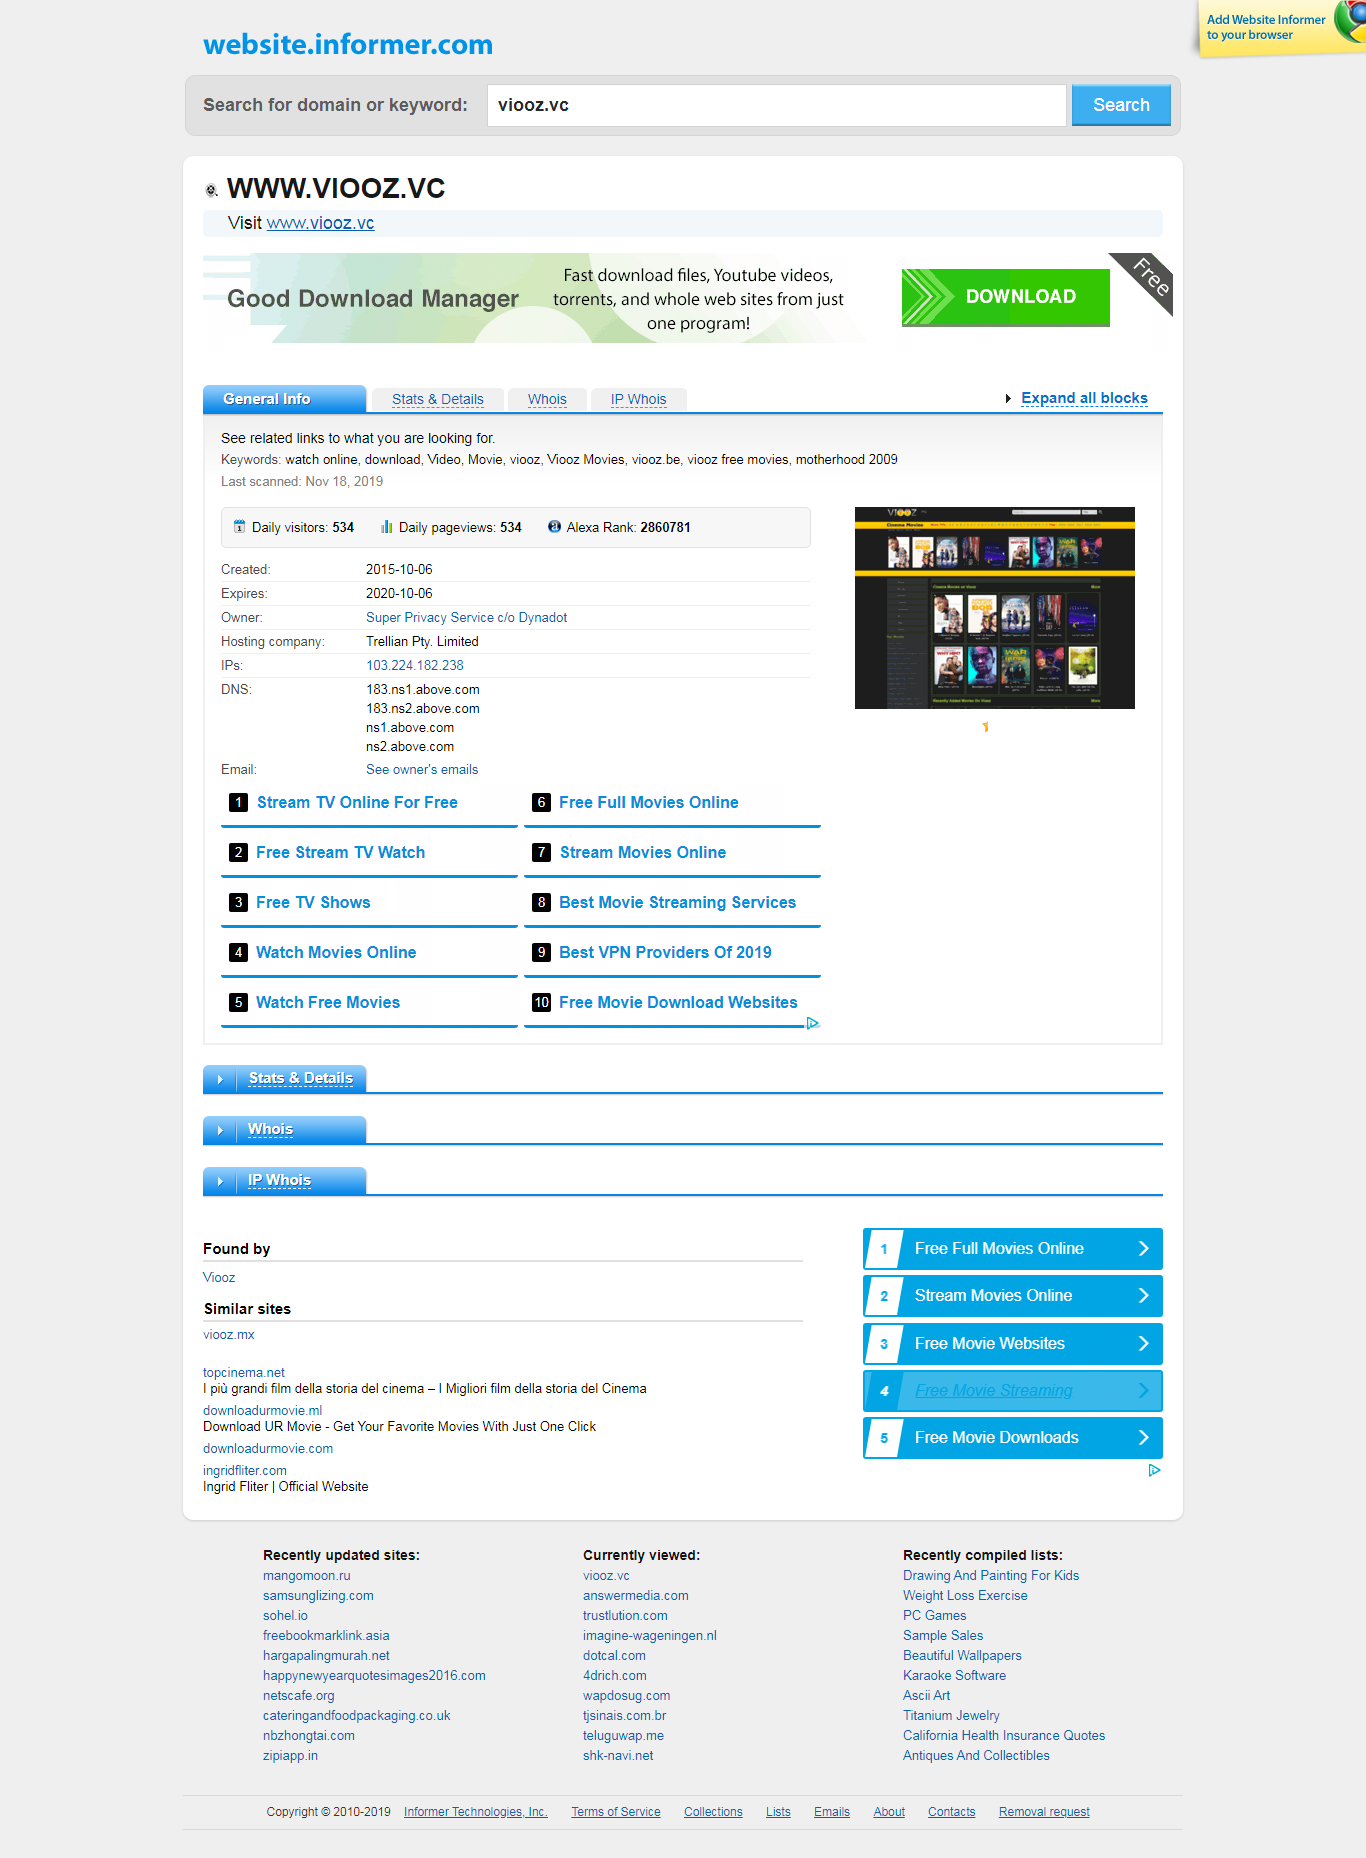Open Free TV Shows ad link

(313, 902)
